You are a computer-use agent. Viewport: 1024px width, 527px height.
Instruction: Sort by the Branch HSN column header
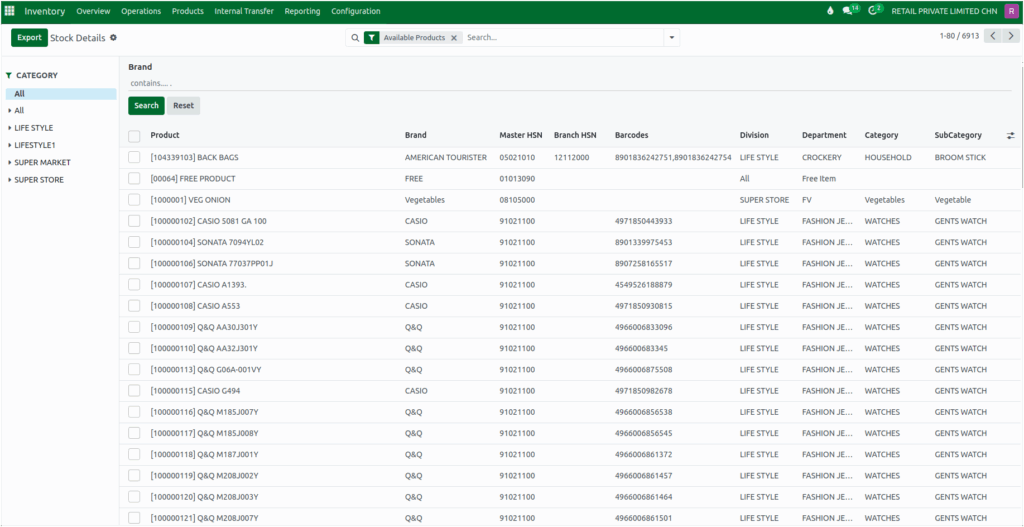575,135
